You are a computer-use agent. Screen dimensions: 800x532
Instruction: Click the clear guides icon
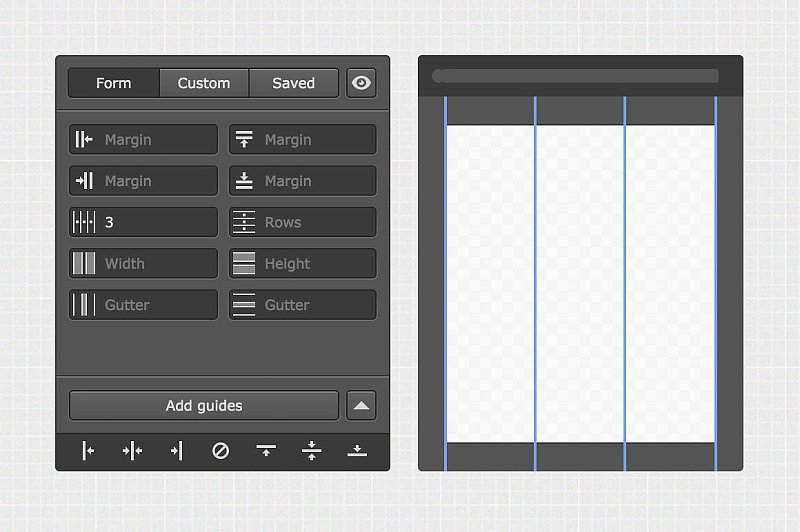tap(221, 451)
